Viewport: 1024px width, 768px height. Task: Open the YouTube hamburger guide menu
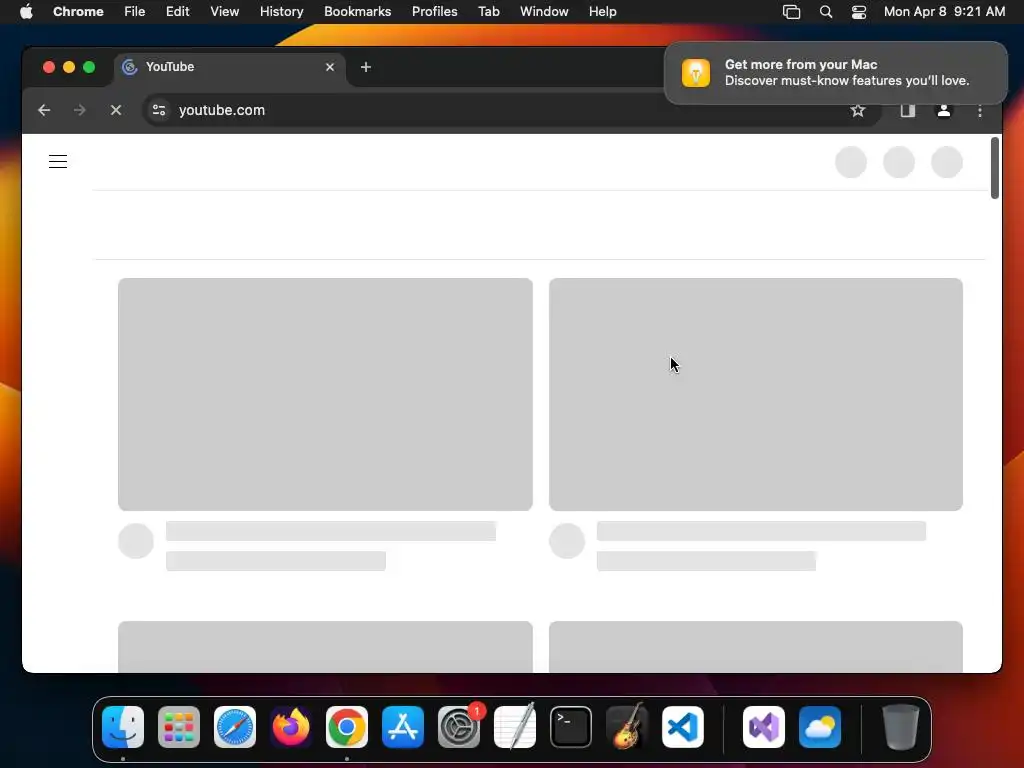[57, 161]
